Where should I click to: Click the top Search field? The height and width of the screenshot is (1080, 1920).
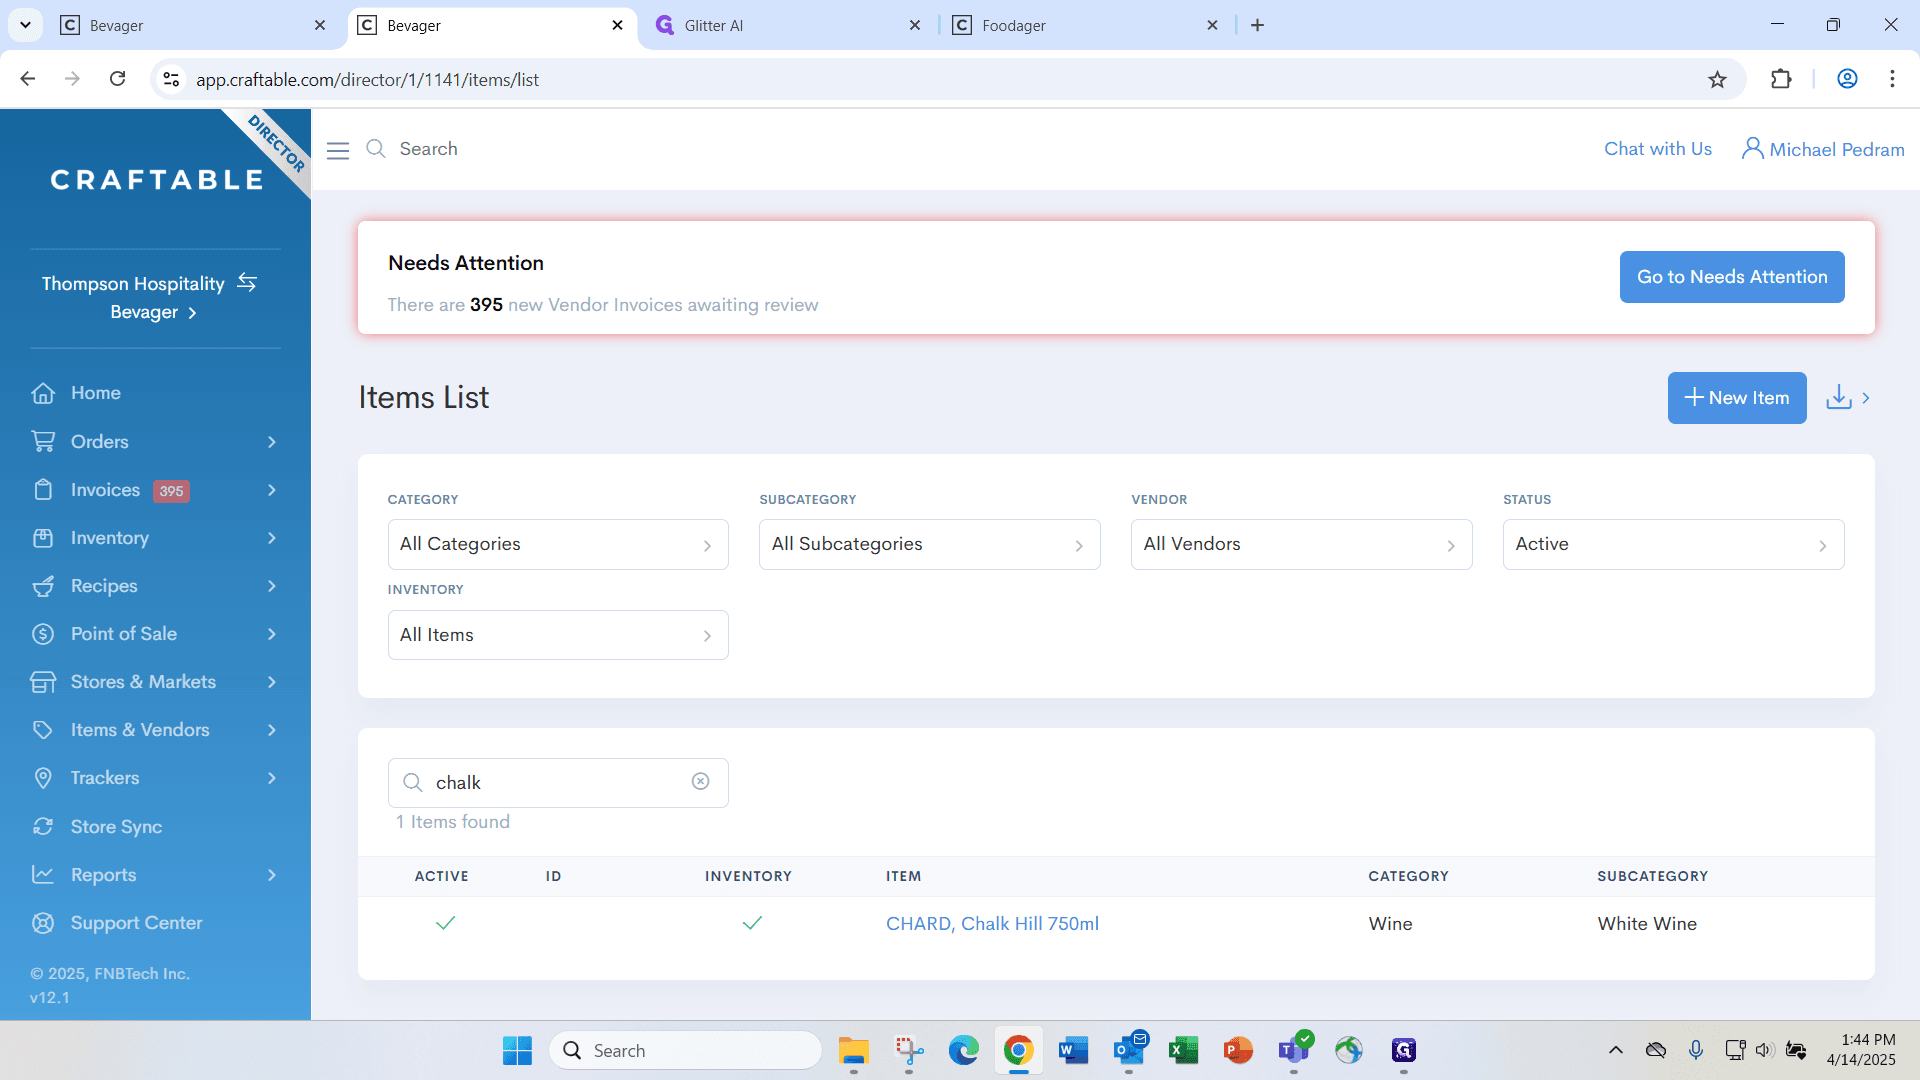tap(428, 149)
